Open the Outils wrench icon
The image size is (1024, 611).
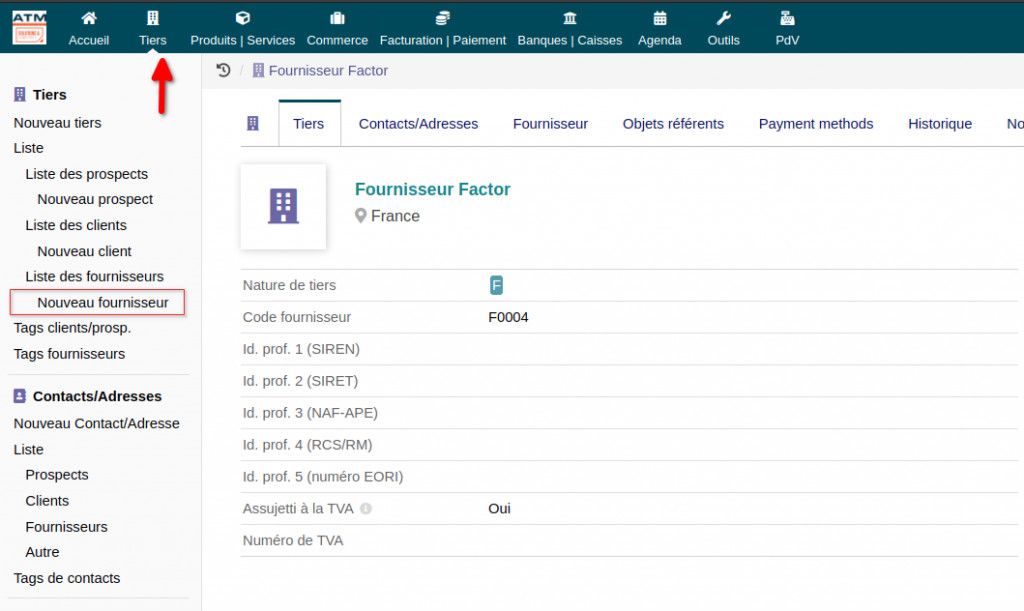coord(724,18)
